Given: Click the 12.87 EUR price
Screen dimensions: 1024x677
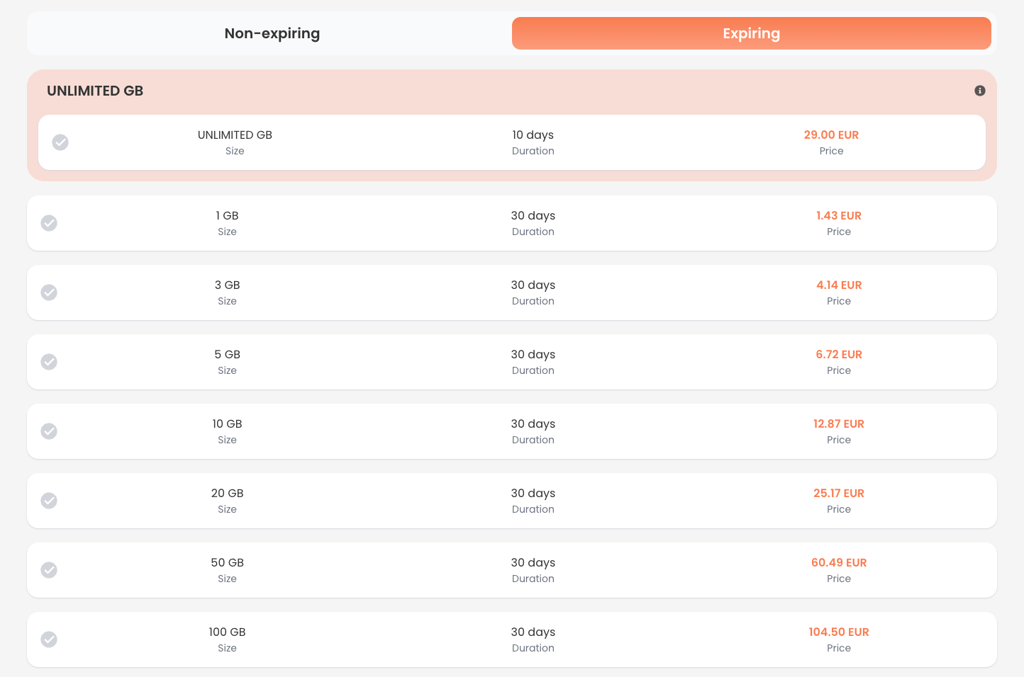Looking at the screenshot, I should pos(839,424).
